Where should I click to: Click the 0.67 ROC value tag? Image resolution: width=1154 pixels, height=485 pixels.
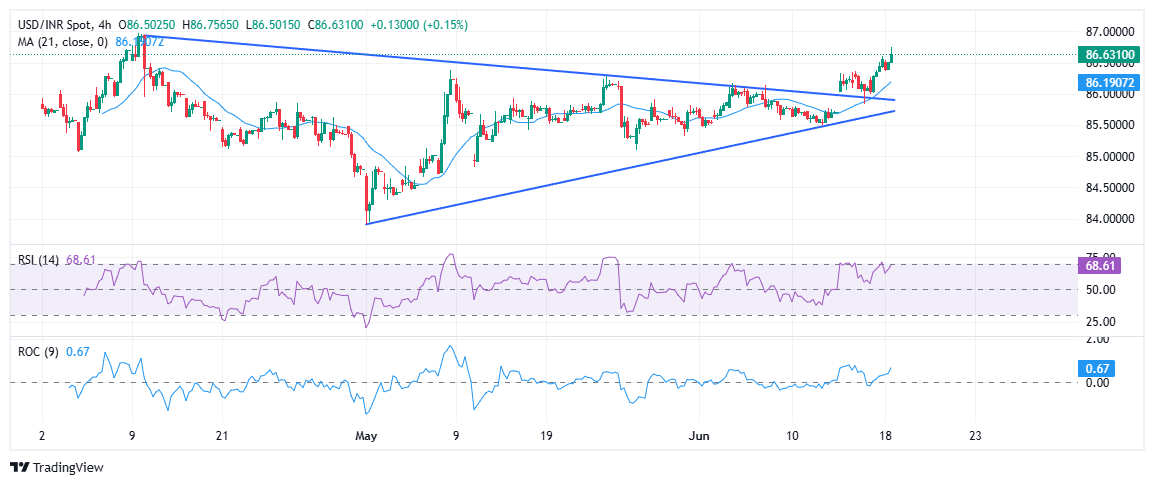pos(1095,368)
